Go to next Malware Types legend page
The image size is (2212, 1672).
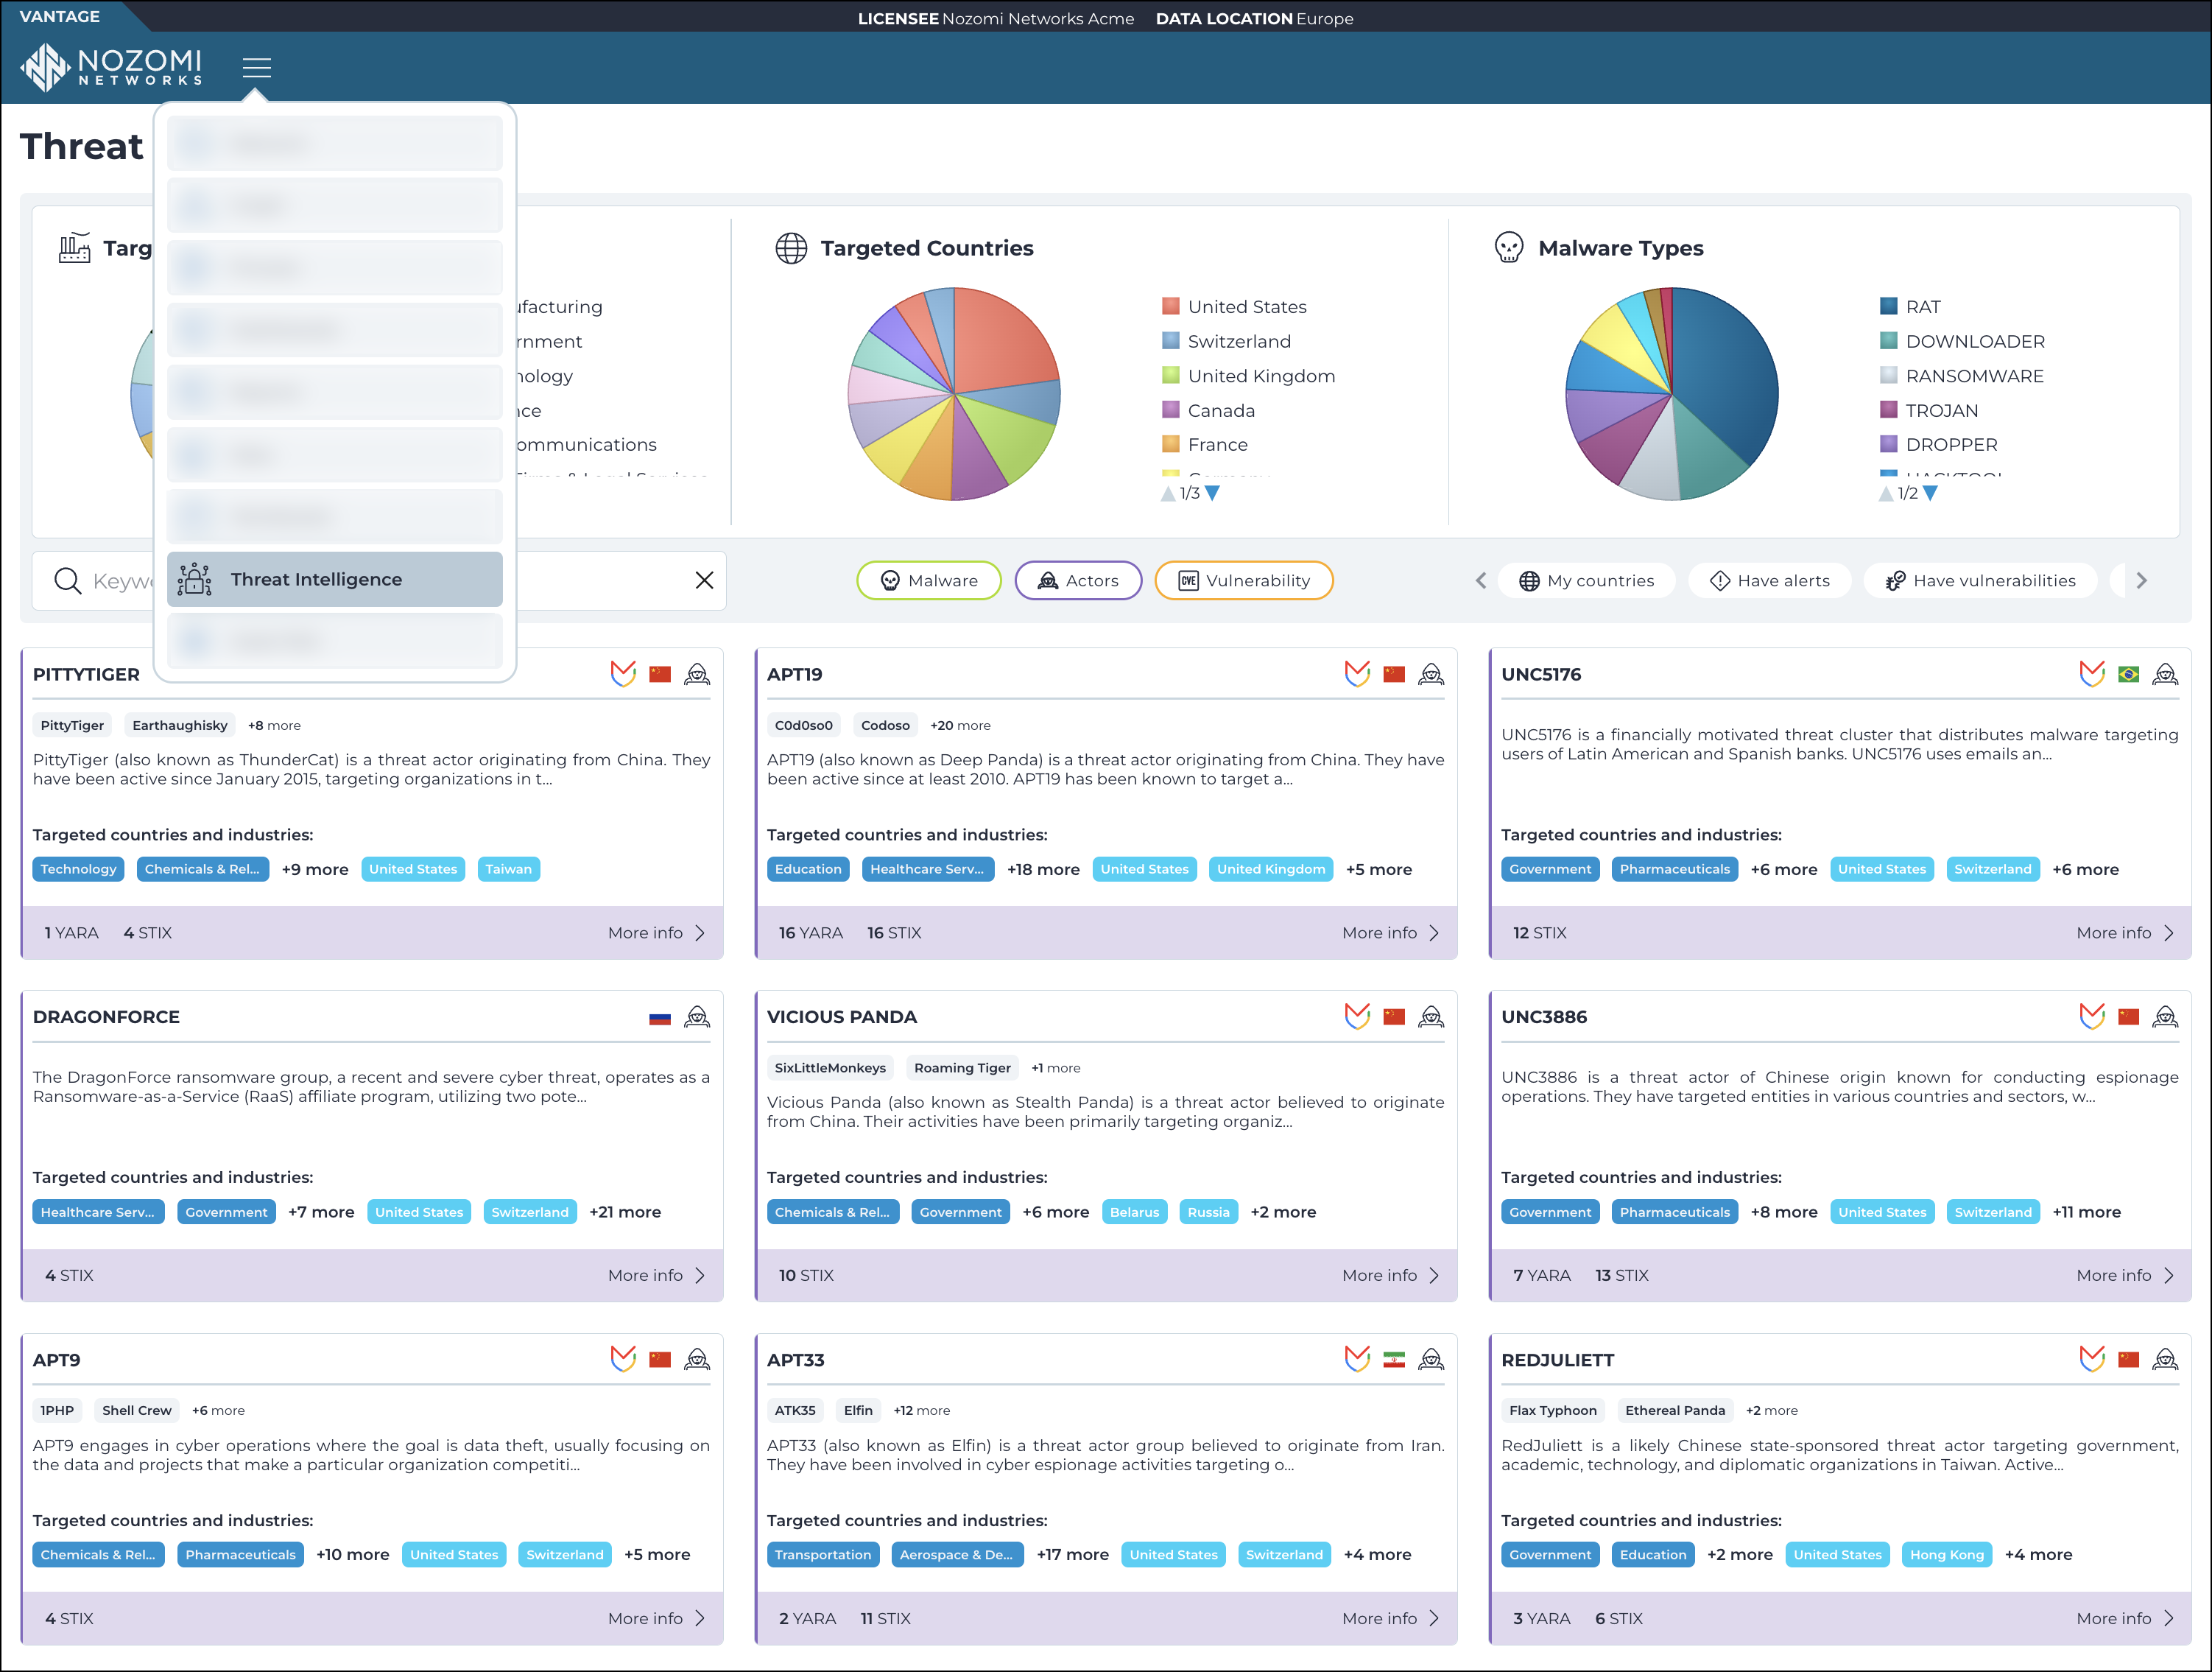tap(1930, 493)
